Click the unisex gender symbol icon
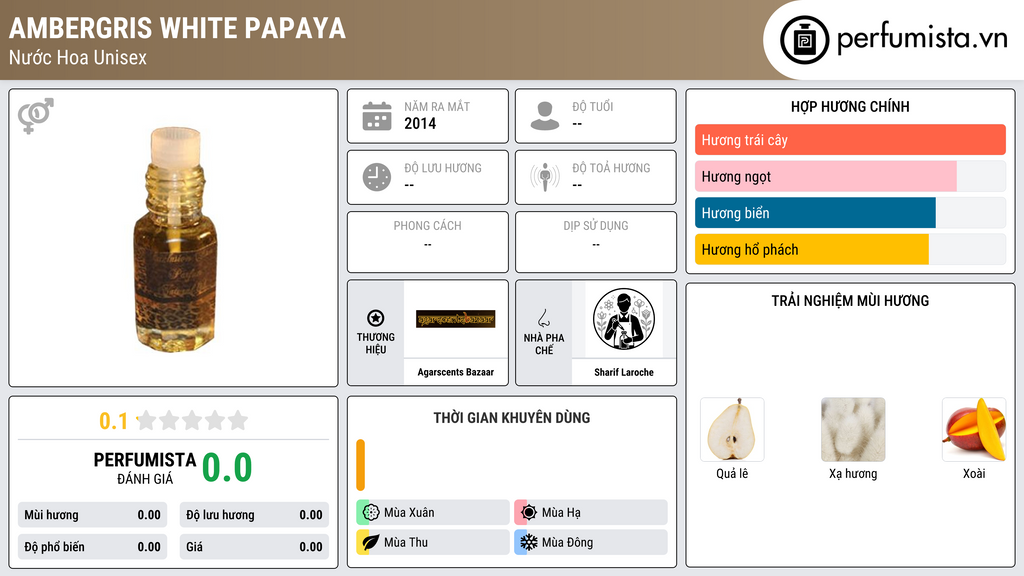1024x576 pixels. [36, 116]
